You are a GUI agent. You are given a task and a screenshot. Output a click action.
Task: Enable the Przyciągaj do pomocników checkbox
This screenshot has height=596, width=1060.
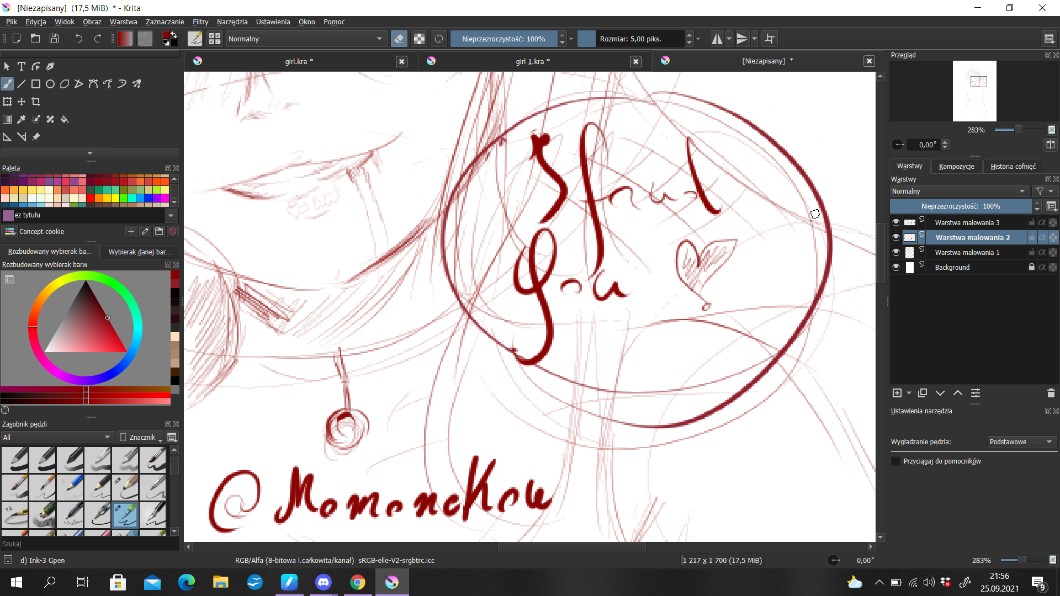[896, 461]
